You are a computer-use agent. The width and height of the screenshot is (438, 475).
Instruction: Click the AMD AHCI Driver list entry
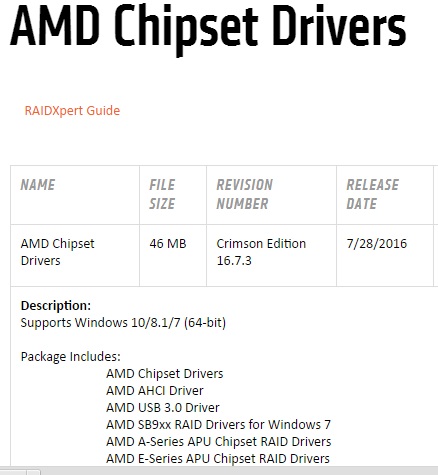[155, 391]
